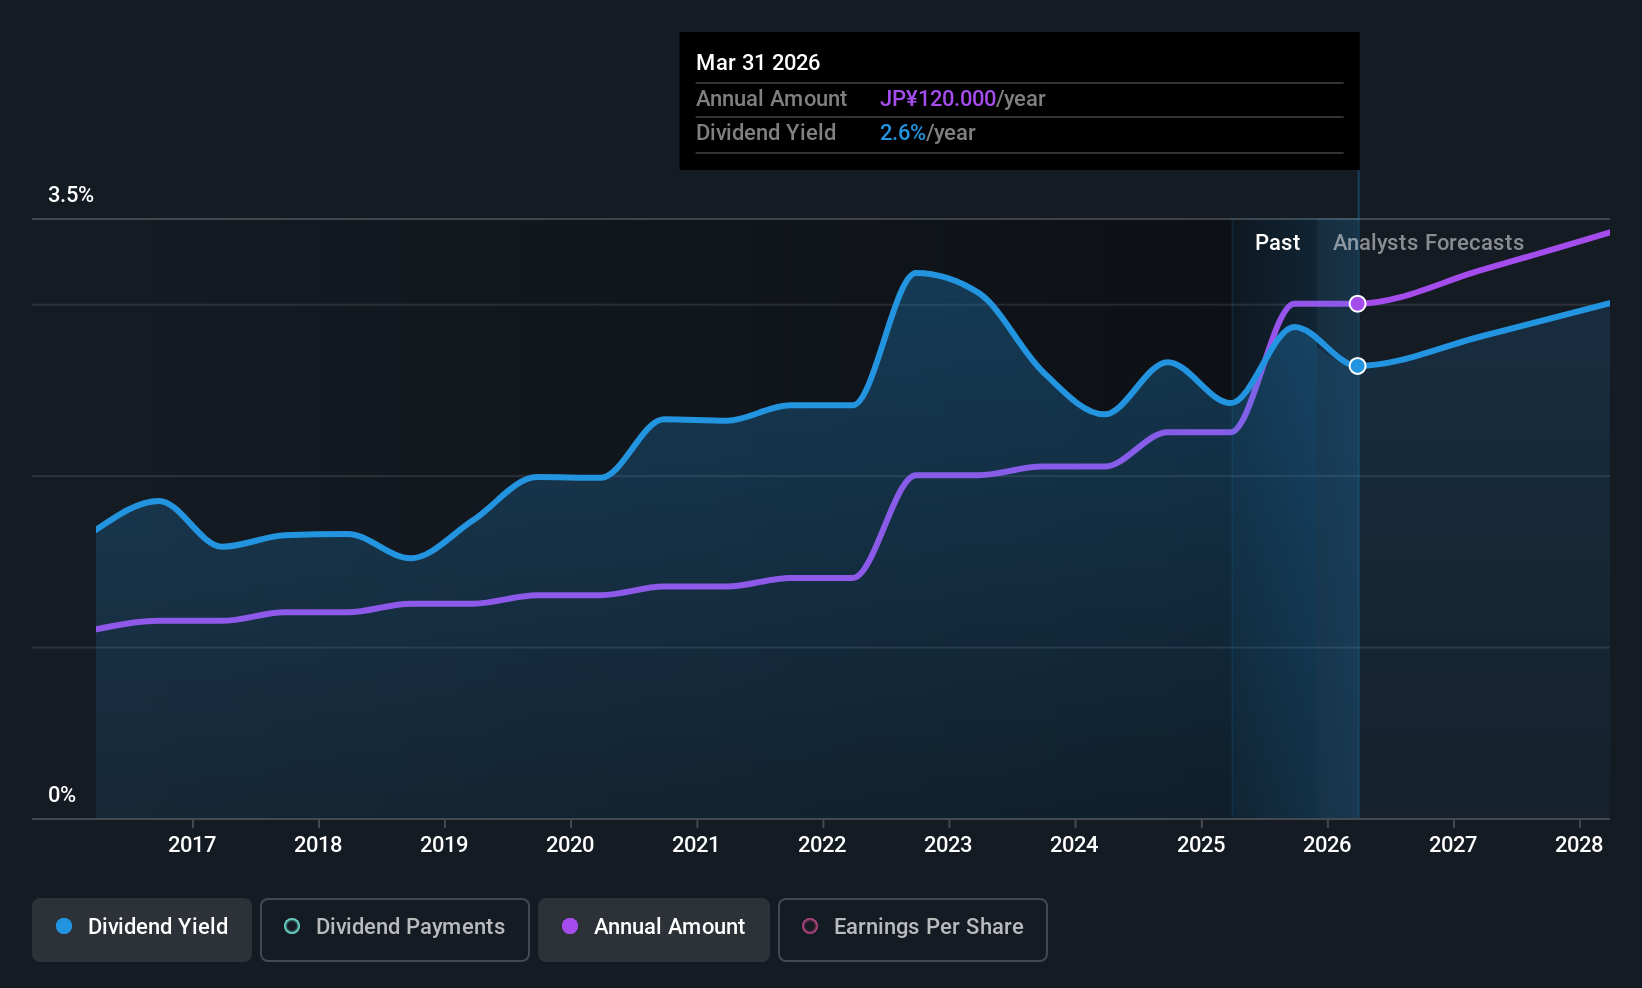The image size is (1642, 988).
Task: Toggle the Dividend Yield legend button
Action: [x=142, y=929]
